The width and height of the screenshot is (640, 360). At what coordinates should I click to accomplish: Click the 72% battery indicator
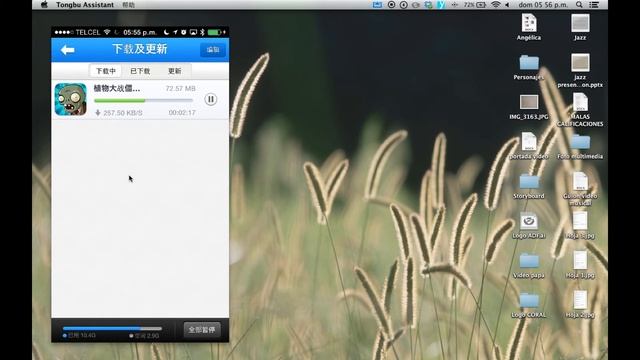point(474,4)
